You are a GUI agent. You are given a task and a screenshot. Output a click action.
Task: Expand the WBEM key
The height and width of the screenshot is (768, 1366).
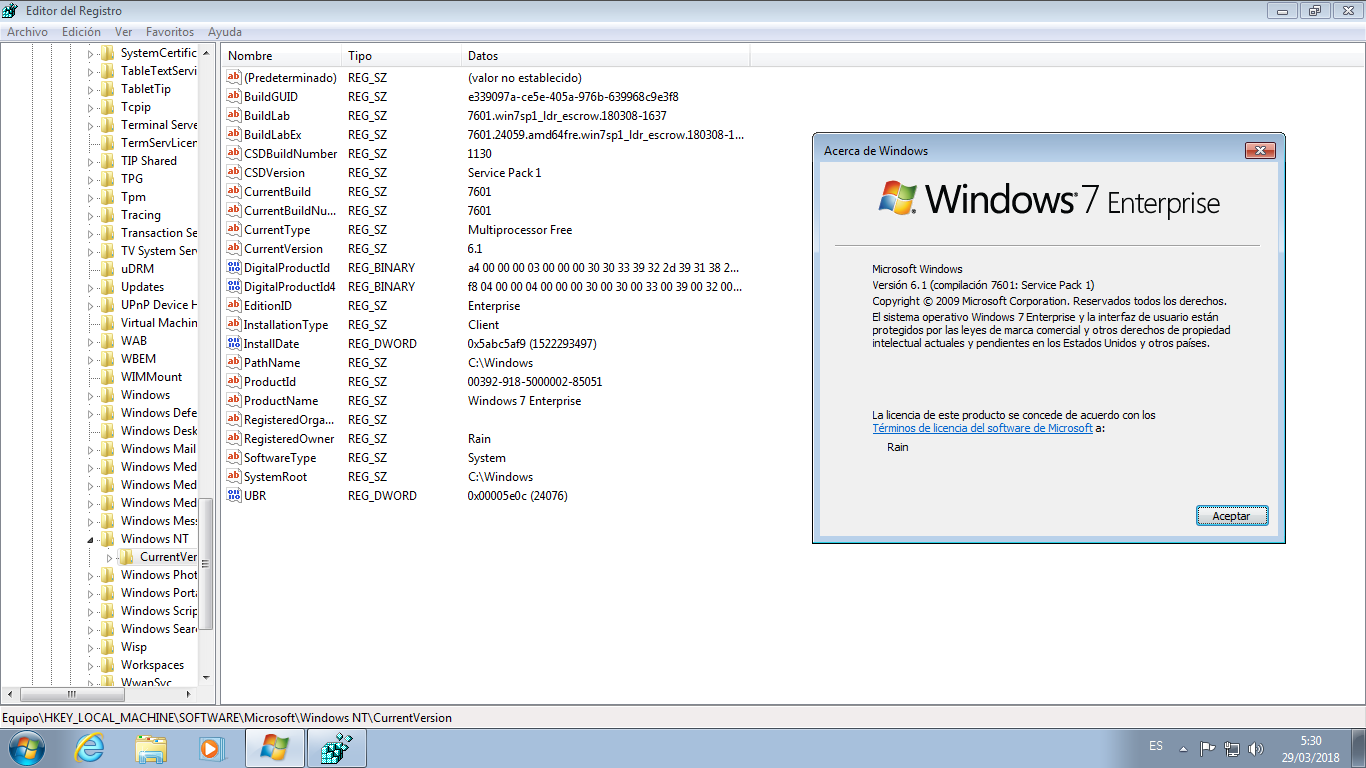coord(90,359)
